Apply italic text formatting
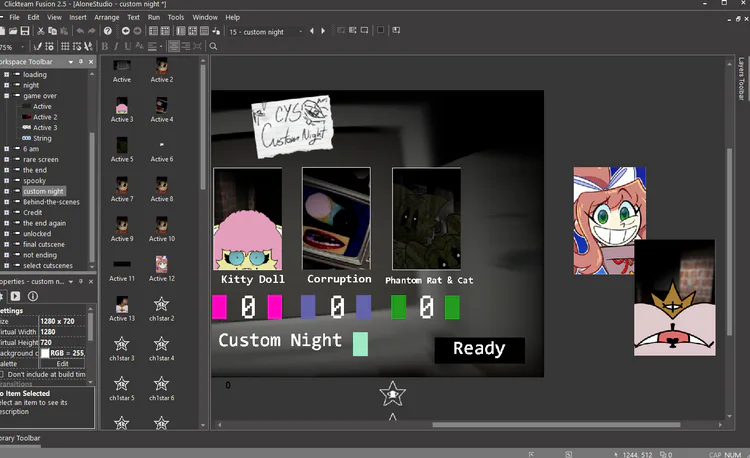Viewport: 750px width, 458px height. click(116, 46)
